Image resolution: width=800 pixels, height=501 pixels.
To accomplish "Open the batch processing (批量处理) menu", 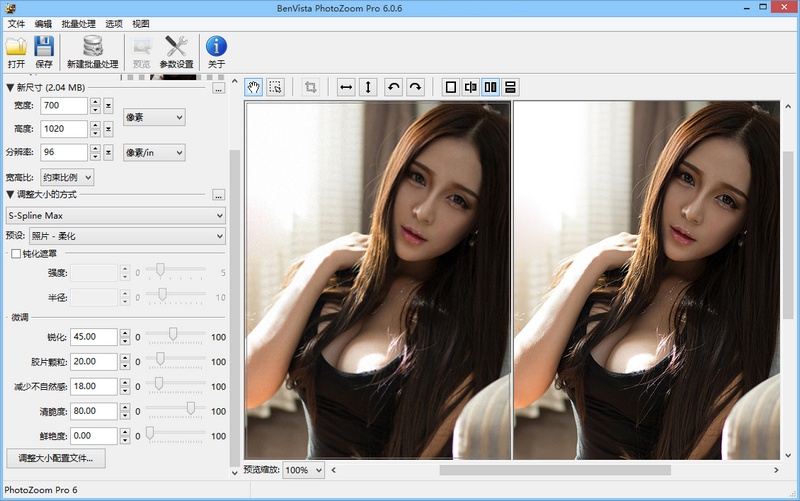I will pyautogui.click(x=77, y=22).
